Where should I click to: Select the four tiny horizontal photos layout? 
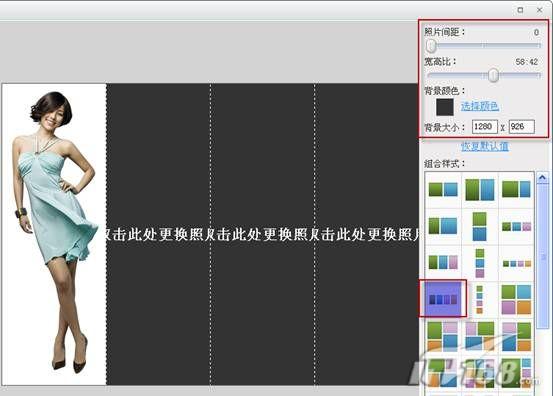(516, 263)
